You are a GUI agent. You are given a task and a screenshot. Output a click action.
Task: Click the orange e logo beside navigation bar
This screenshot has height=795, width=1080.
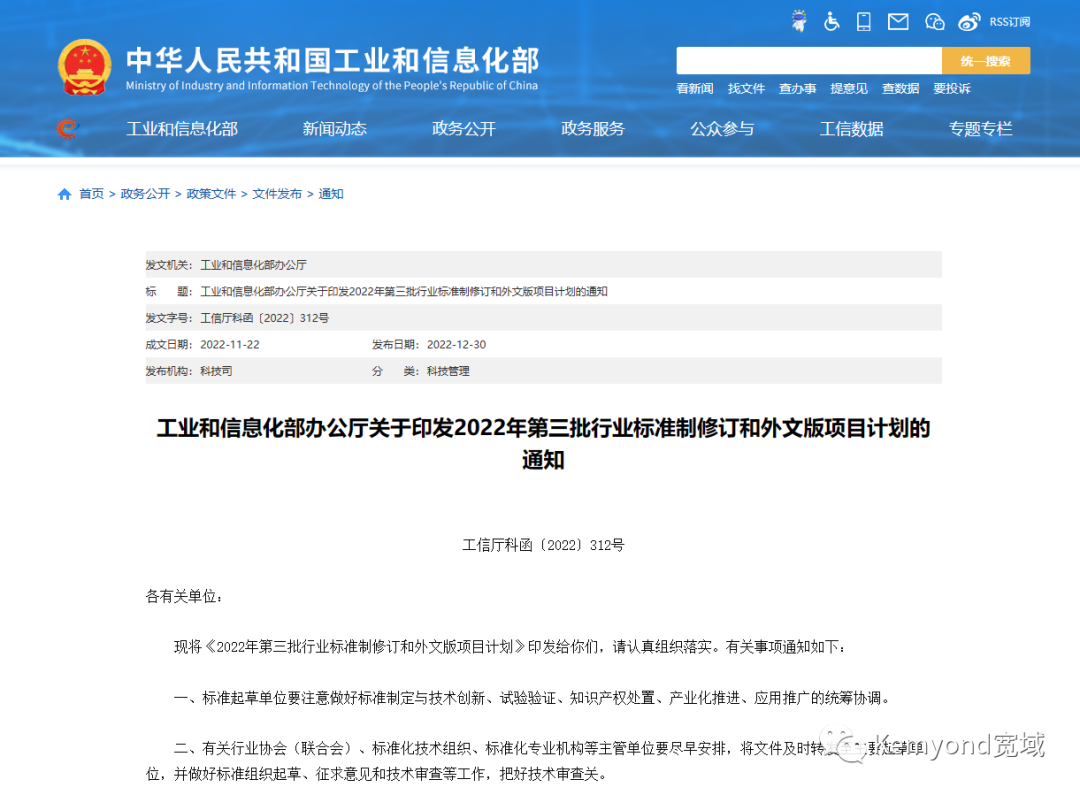(63, 128)
